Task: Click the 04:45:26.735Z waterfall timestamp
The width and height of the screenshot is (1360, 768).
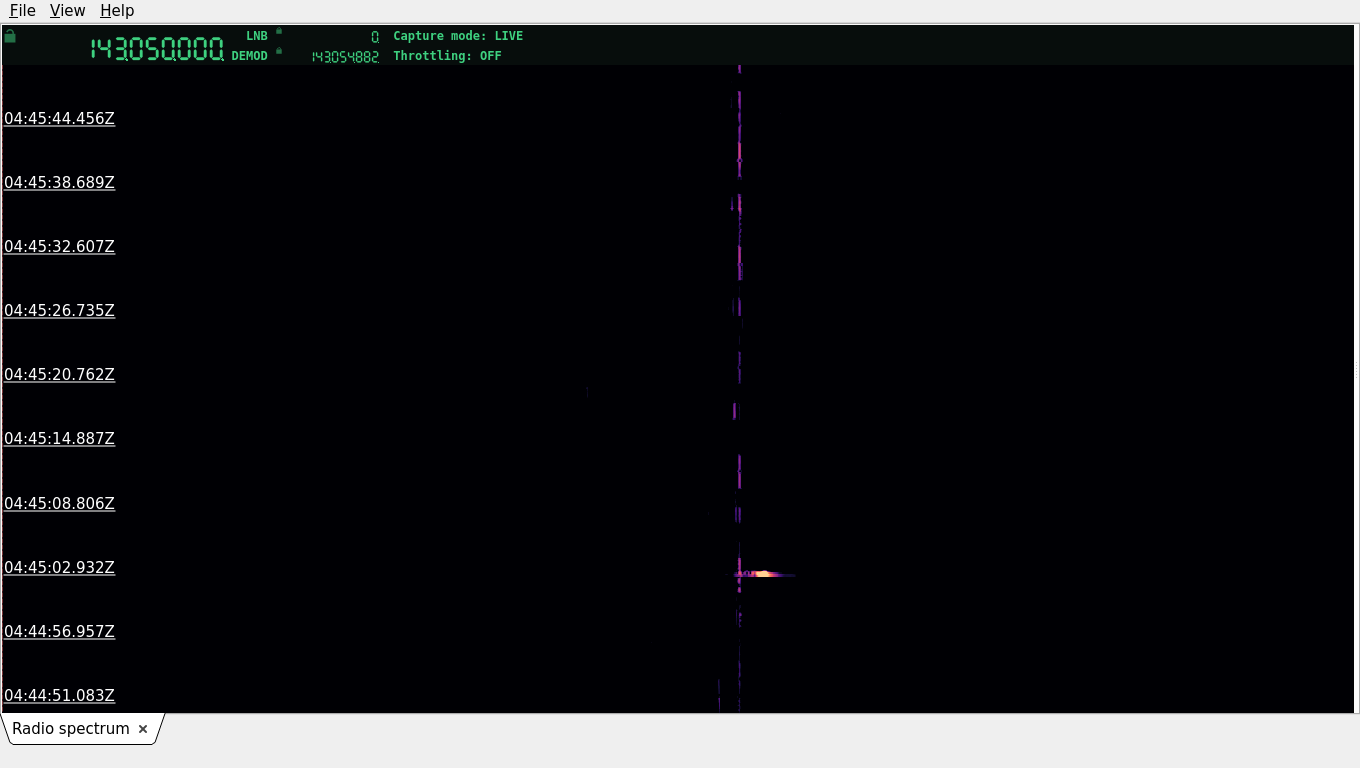Action: point(60,311)
